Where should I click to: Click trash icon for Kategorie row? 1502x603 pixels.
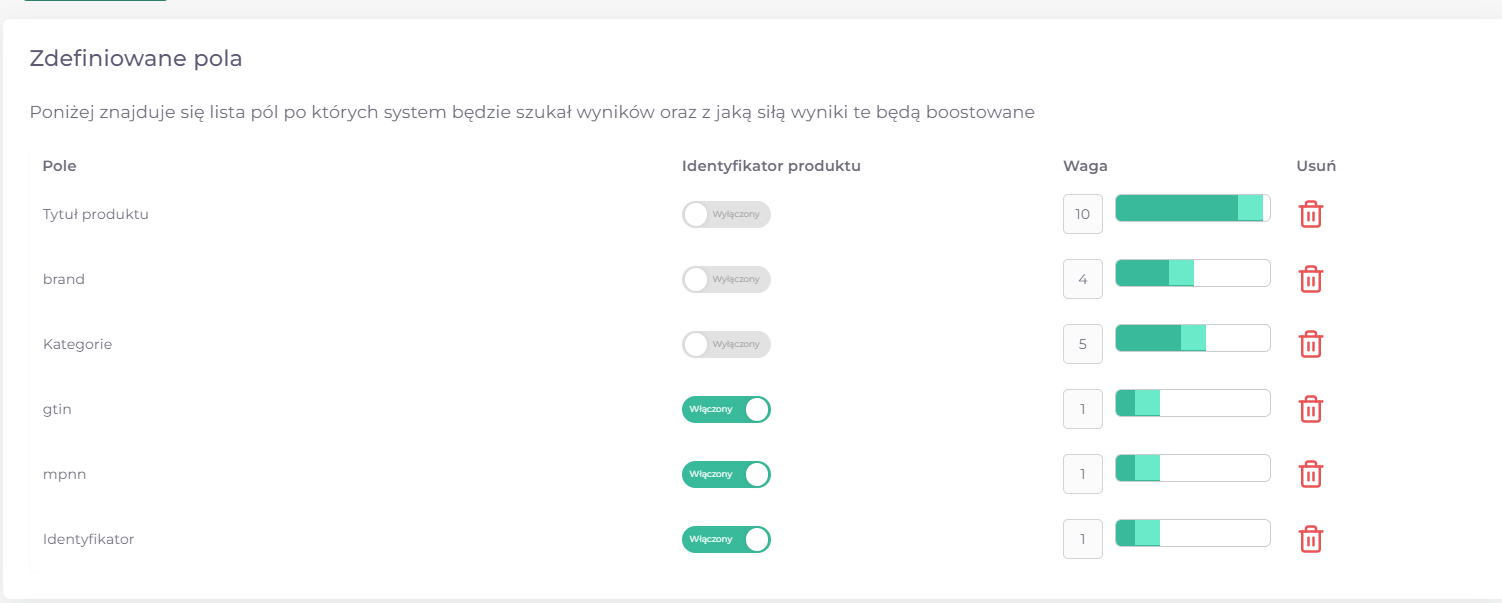(x=1310, y=344)
